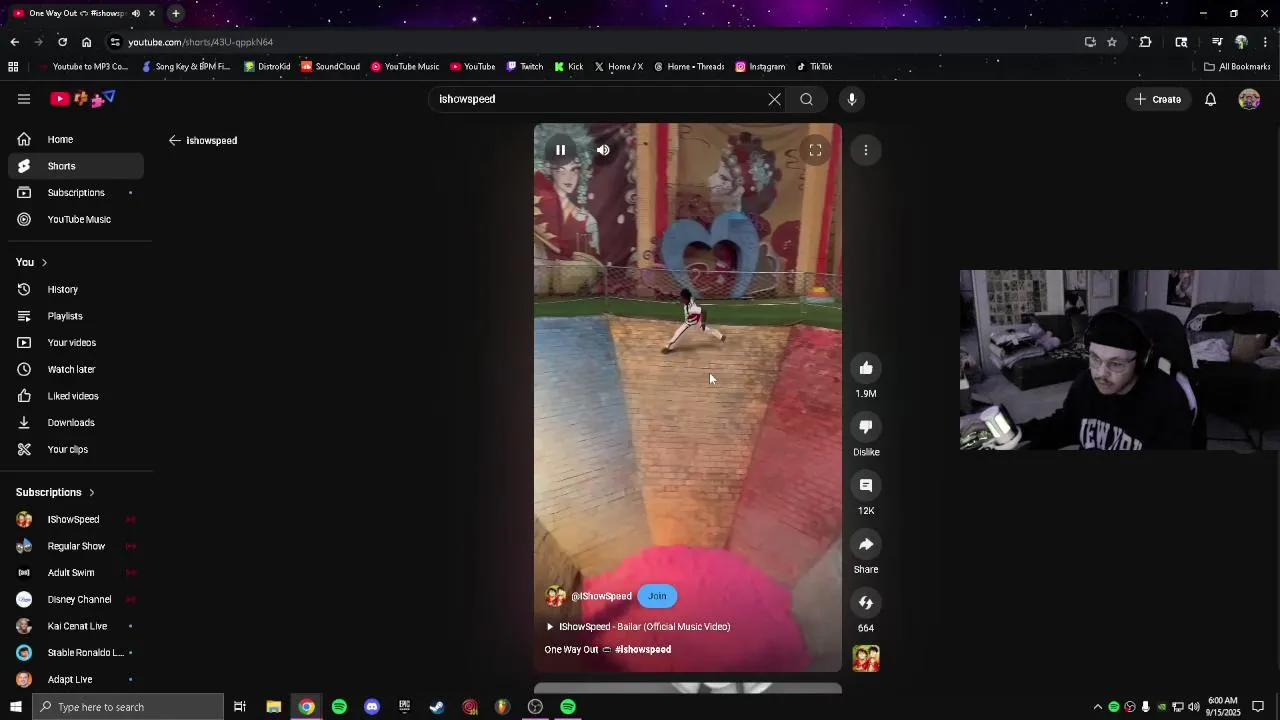
Task: Go back to ishowspeed search results
Action: coord(175,141)
